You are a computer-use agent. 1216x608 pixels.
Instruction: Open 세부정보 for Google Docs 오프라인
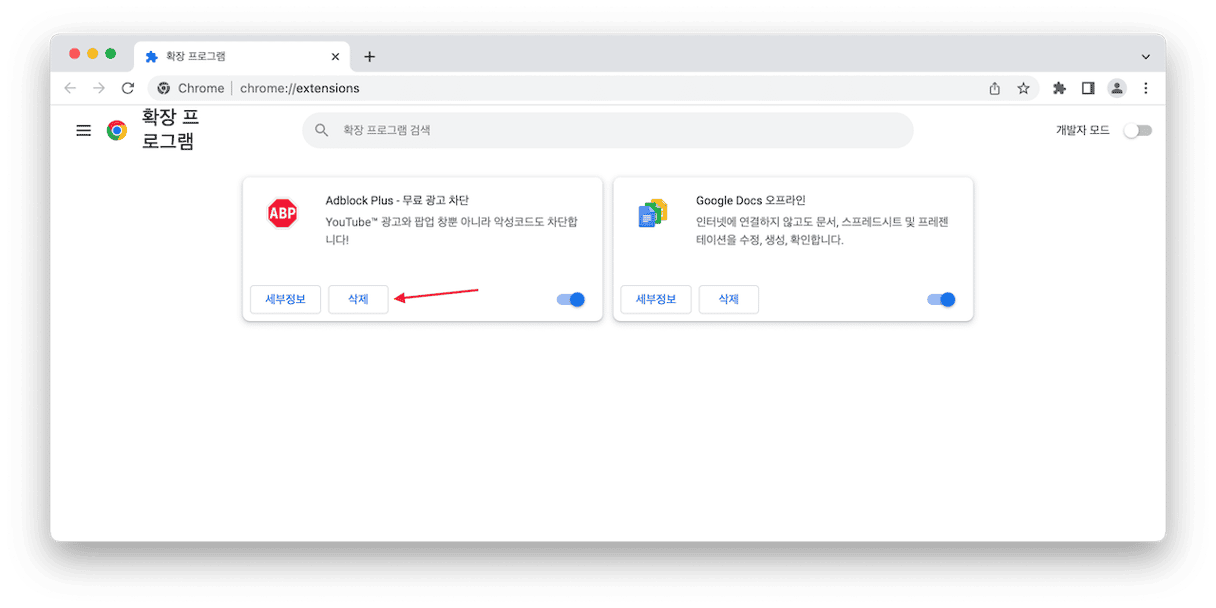(x=656, y=299)
